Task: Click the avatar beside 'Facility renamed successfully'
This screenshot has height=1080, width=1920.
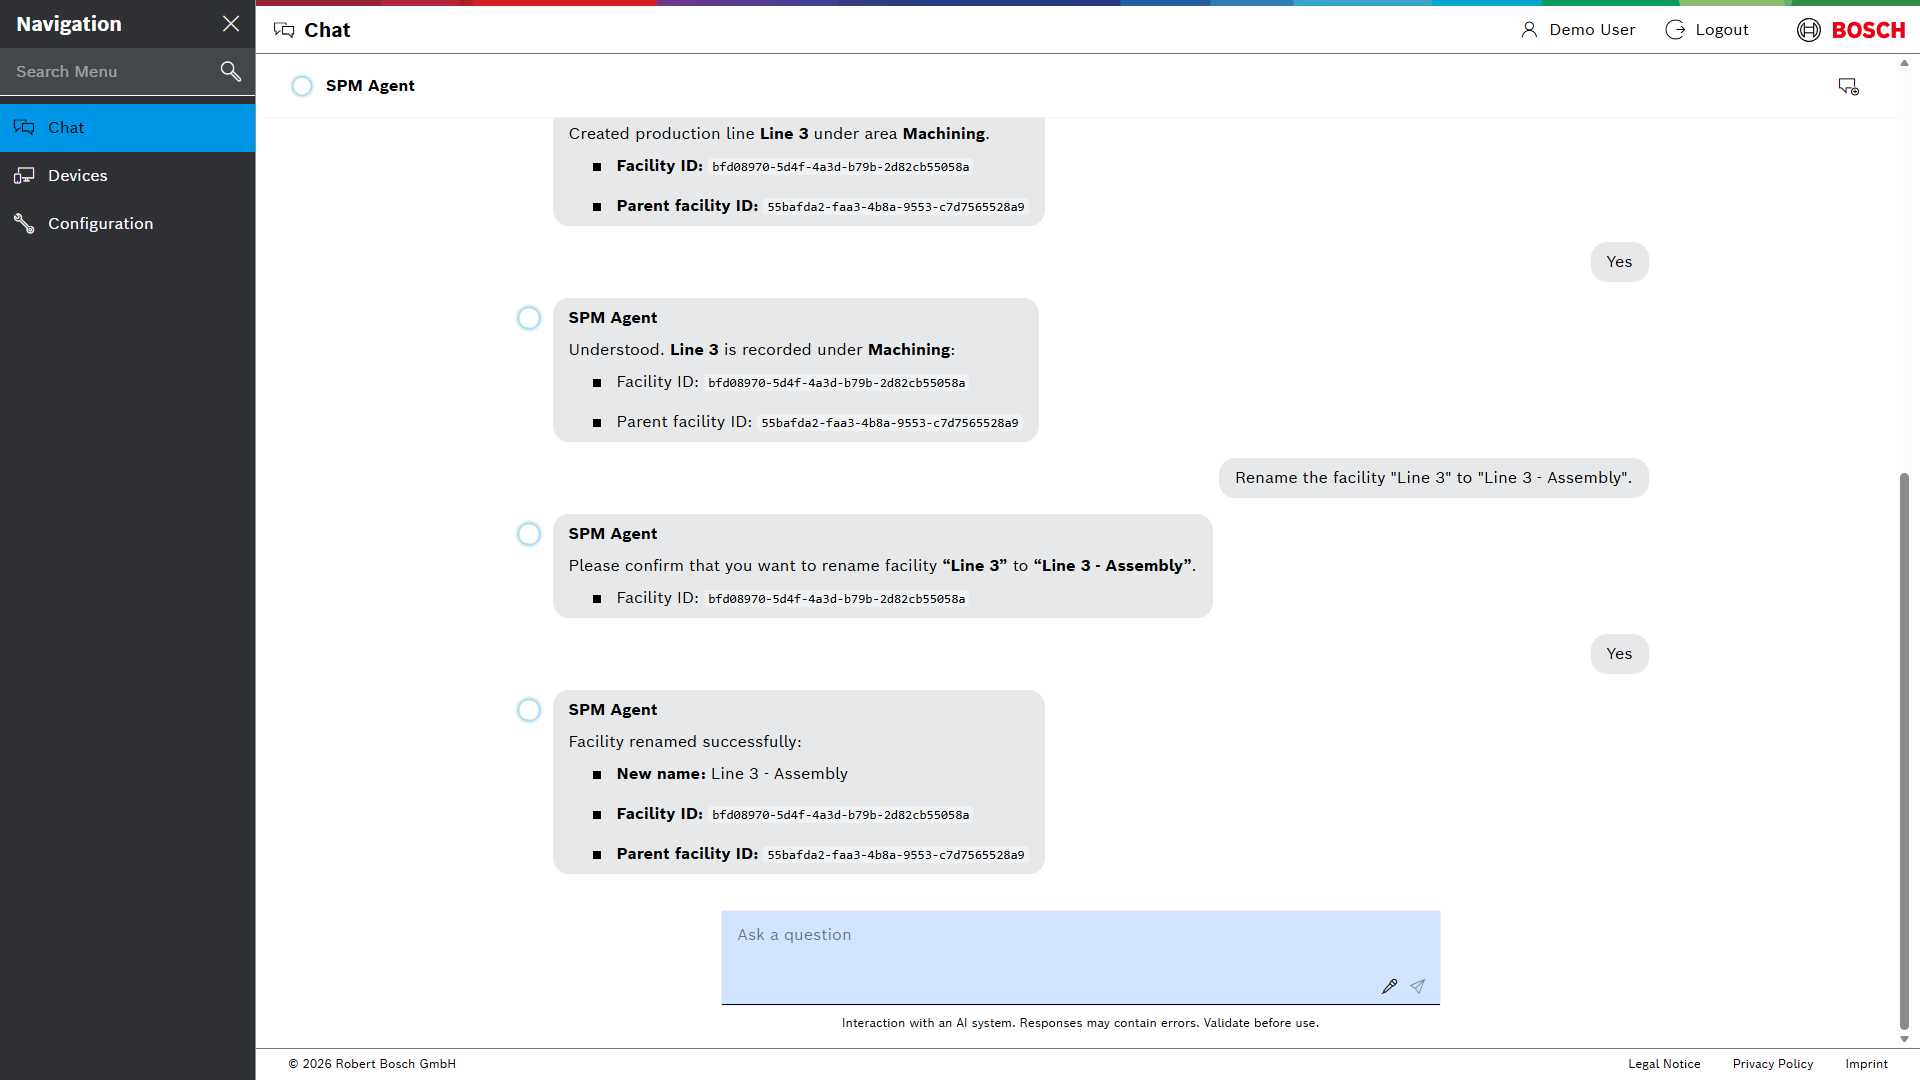Action: pyautogui.click(x=529, y=710)
